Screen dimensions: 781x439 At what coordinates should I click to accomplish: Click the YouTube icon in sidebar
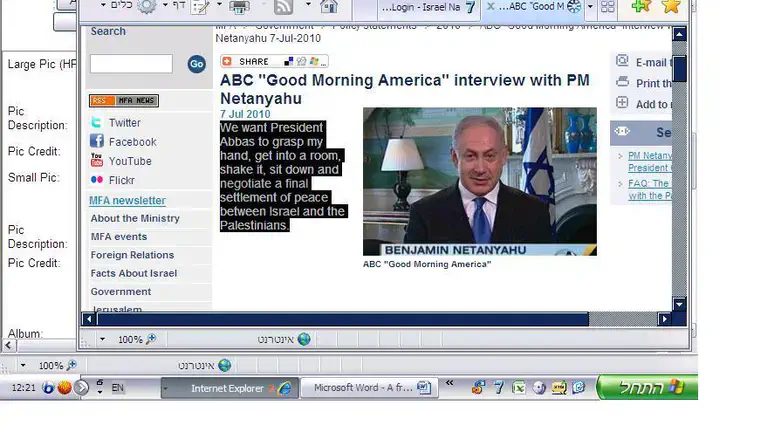tap(97, 160)
